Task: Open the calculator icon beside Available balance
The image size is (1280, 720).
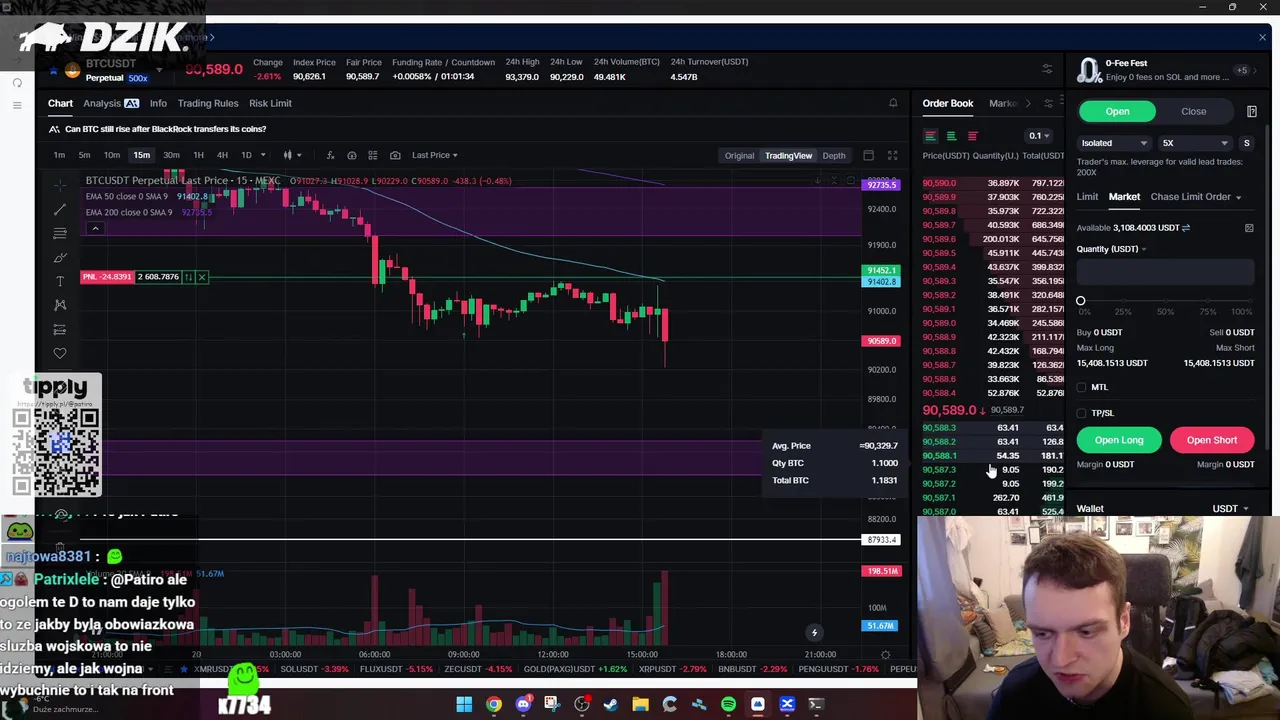Action: click(x=1249, y=228)
